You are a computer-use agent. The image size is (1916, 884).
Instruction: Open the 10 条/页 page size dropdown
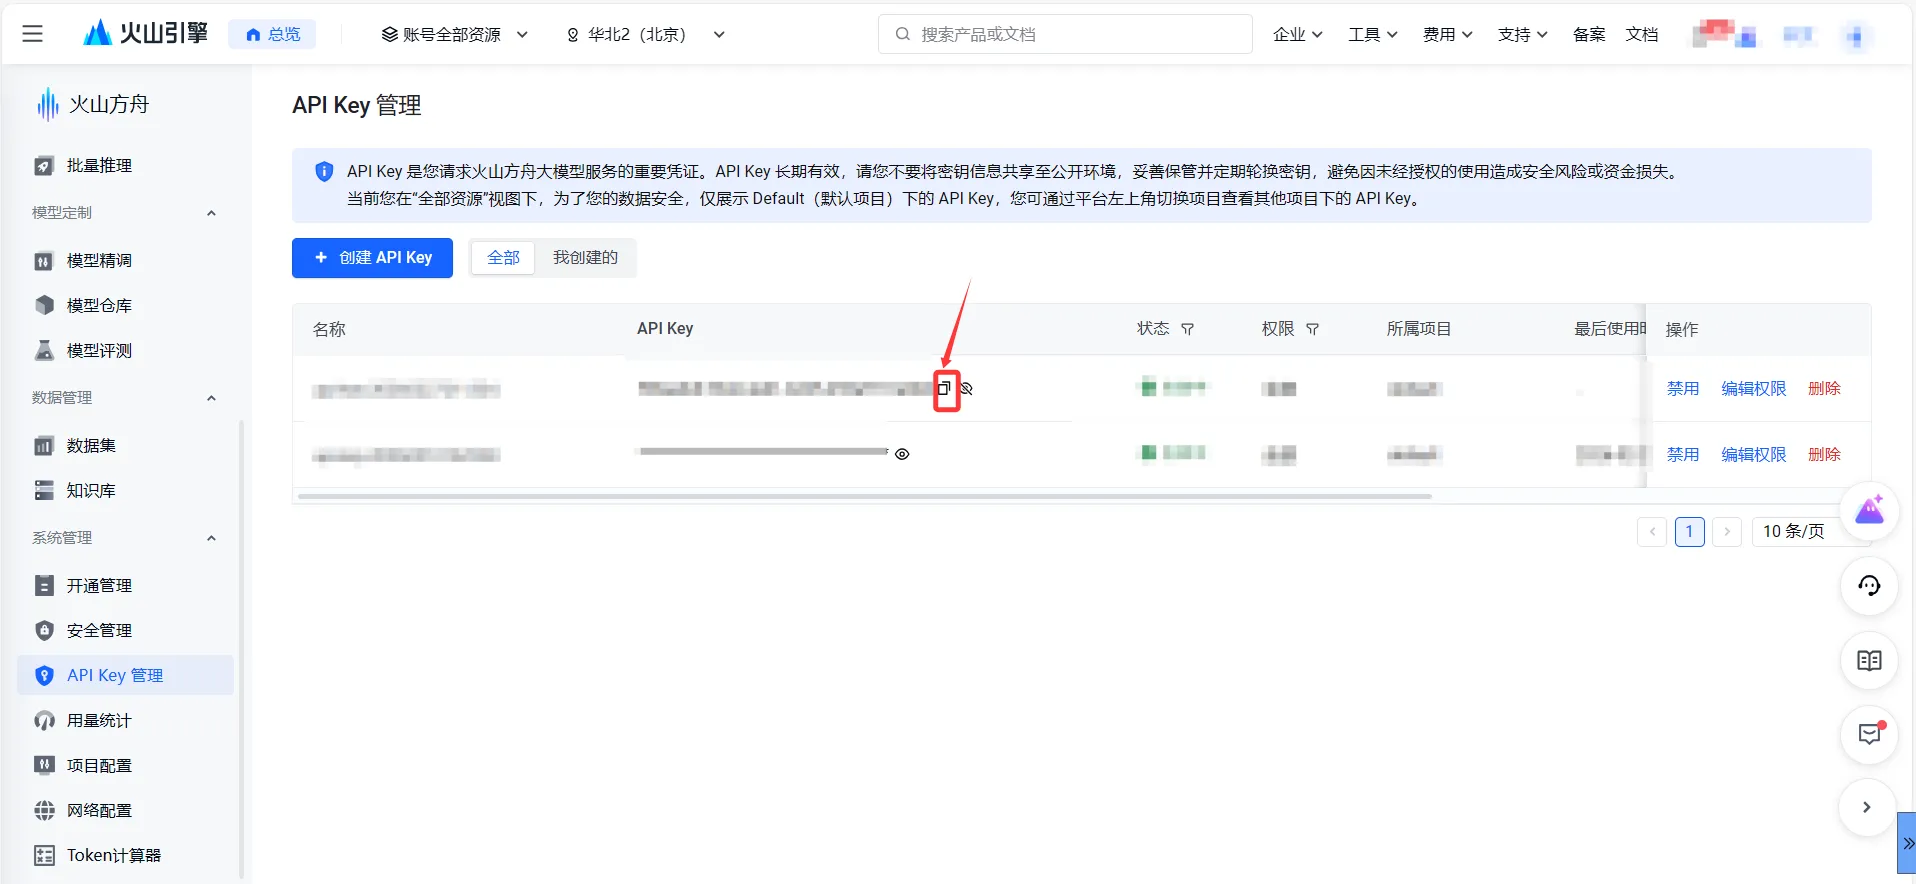(1797, 531)
